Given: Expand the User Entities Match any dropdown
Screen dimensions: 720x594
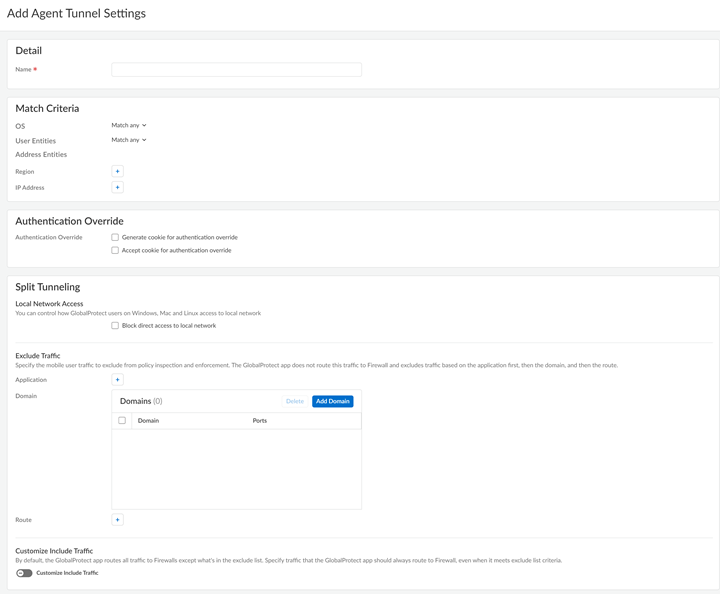Looking at the screenshot, I should [129, 140].
